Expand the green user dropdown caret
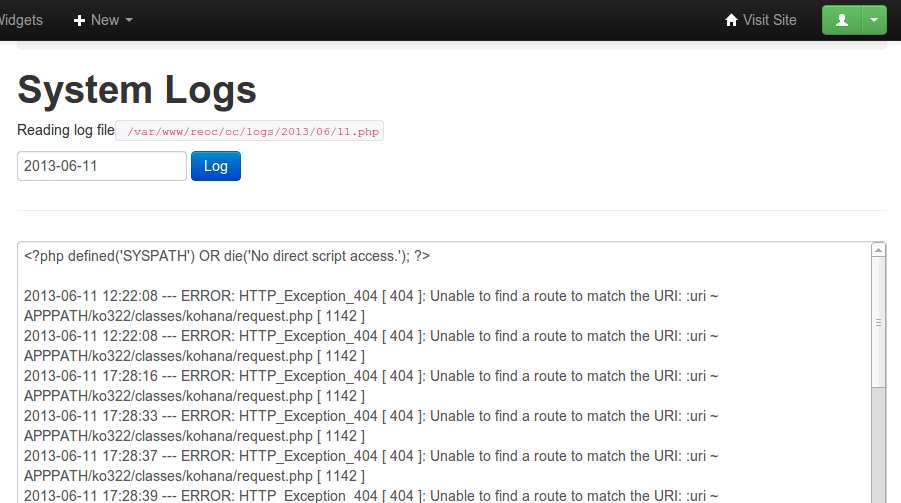The image size is (901, 503). pyautogui.click(x=874, y=20)
